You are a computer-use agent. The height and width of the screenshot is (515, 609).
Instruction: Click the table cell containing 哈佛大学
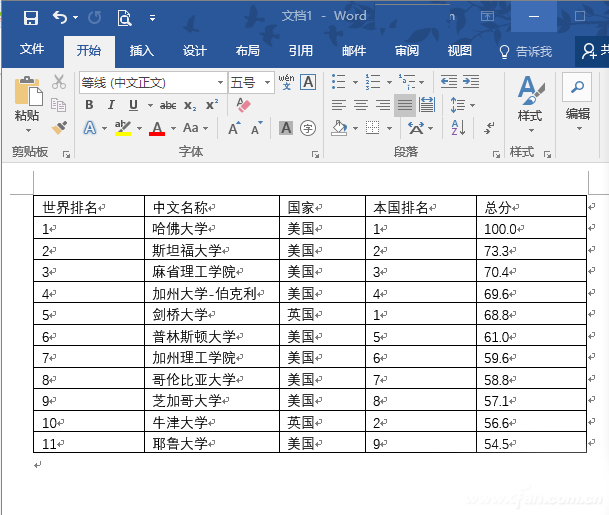coord(211,229)
